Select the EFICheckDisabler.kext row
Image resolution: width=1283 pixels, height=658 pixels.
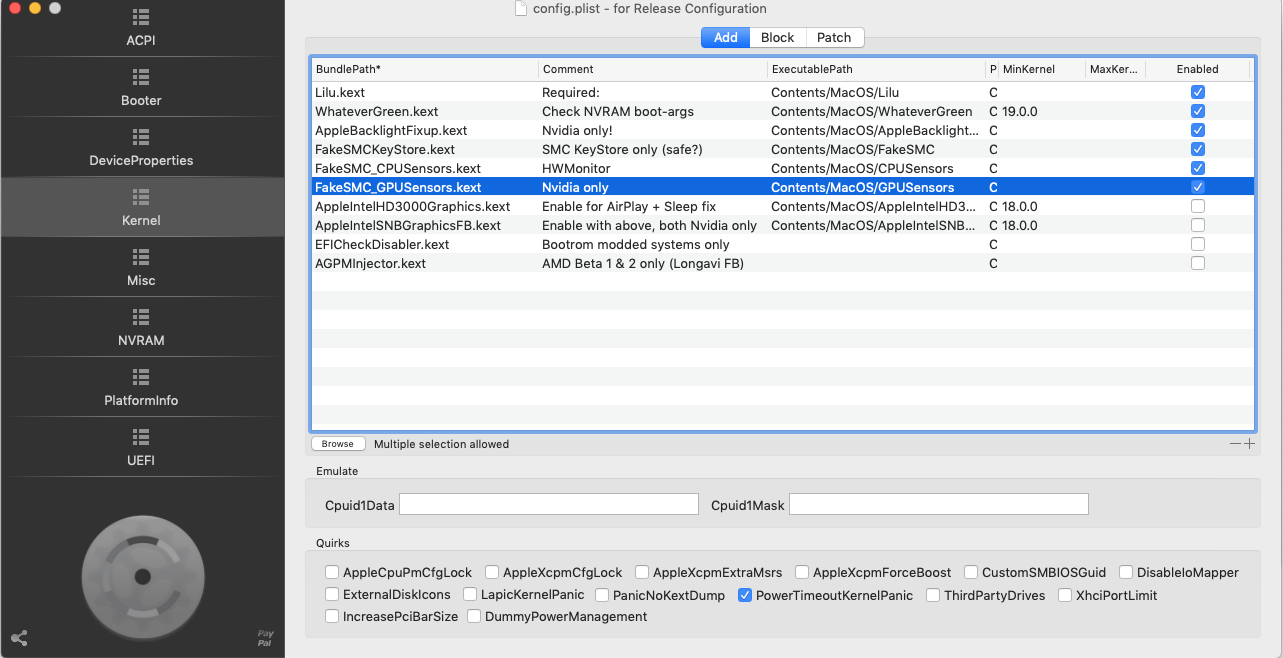coord(783,244)
